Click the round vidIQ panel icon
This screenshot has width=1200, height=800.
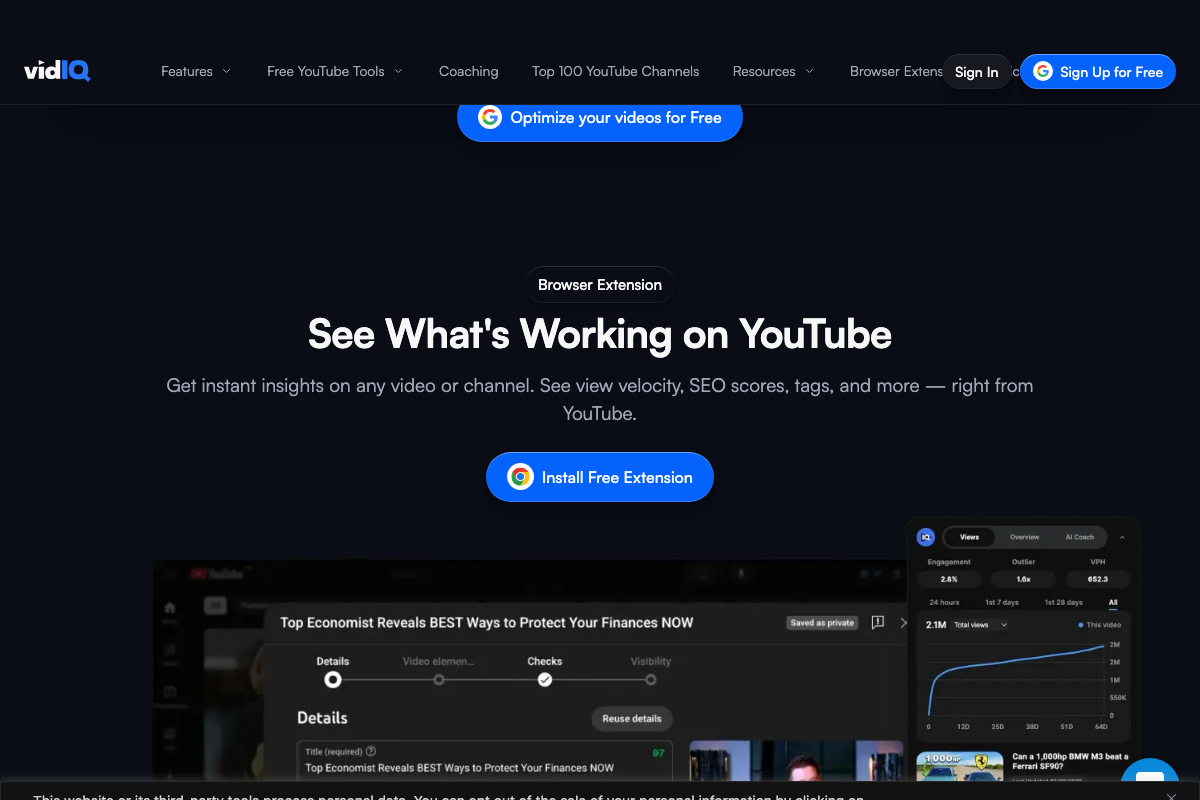click(926, 537)
